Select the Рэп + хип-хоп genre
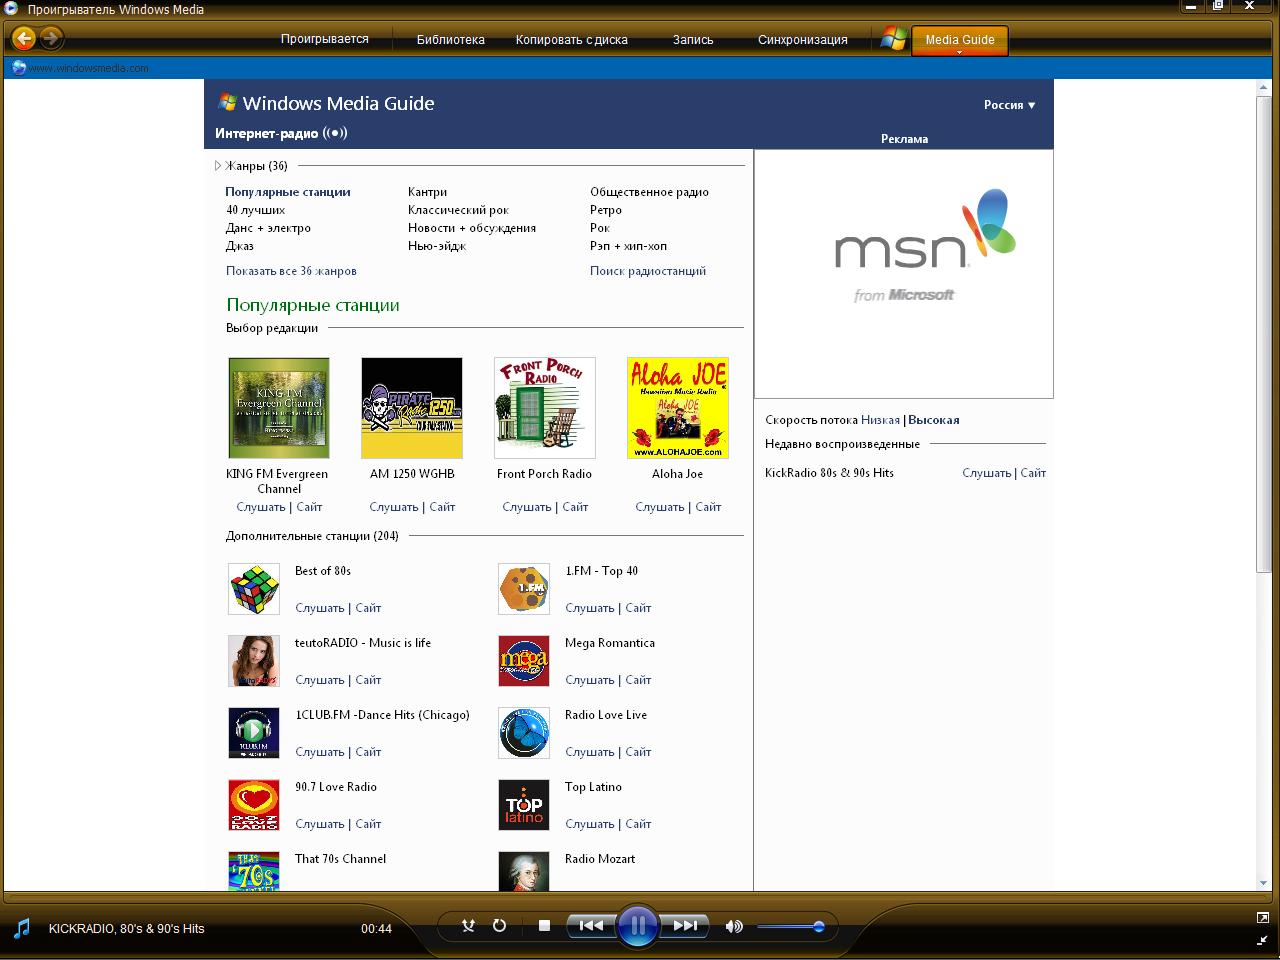Screen dimensions: 1280x960 coord(628,246)
